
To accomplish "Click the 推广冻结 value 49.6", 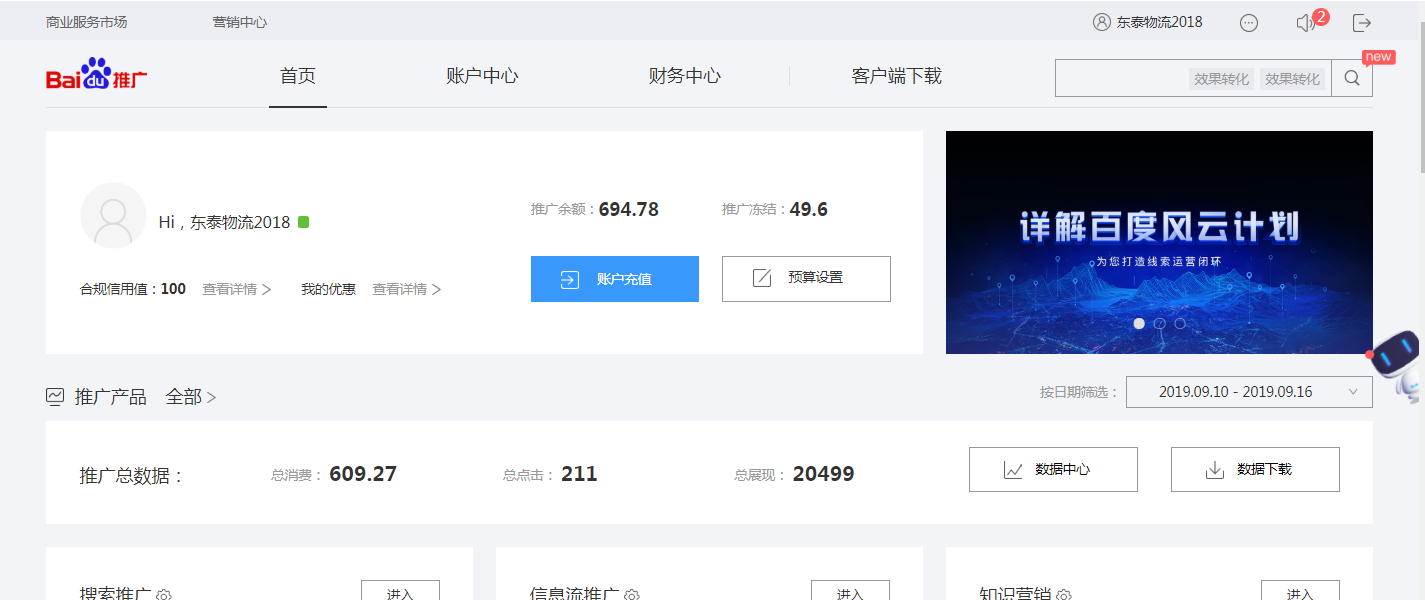I will (x=809, y=209).
